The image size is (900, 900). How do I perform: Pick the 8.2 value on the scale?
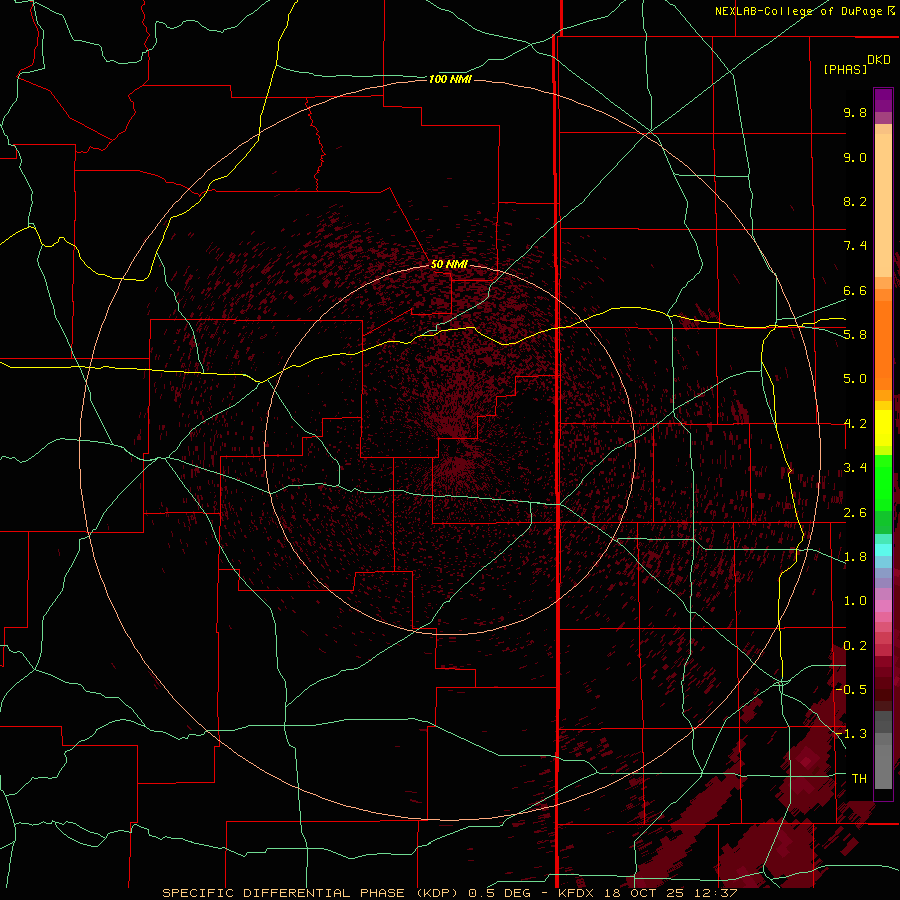855,201
